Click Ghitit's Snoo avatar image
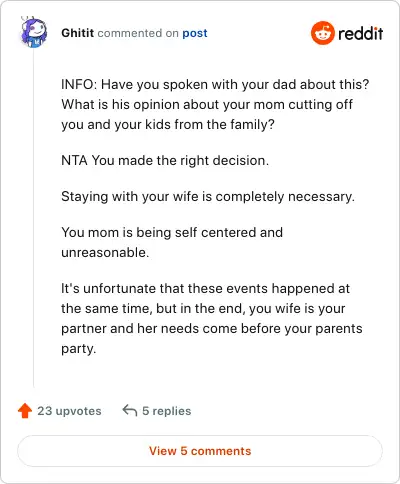400x484 pixels. pyautogui.click(x=34, y=32)
